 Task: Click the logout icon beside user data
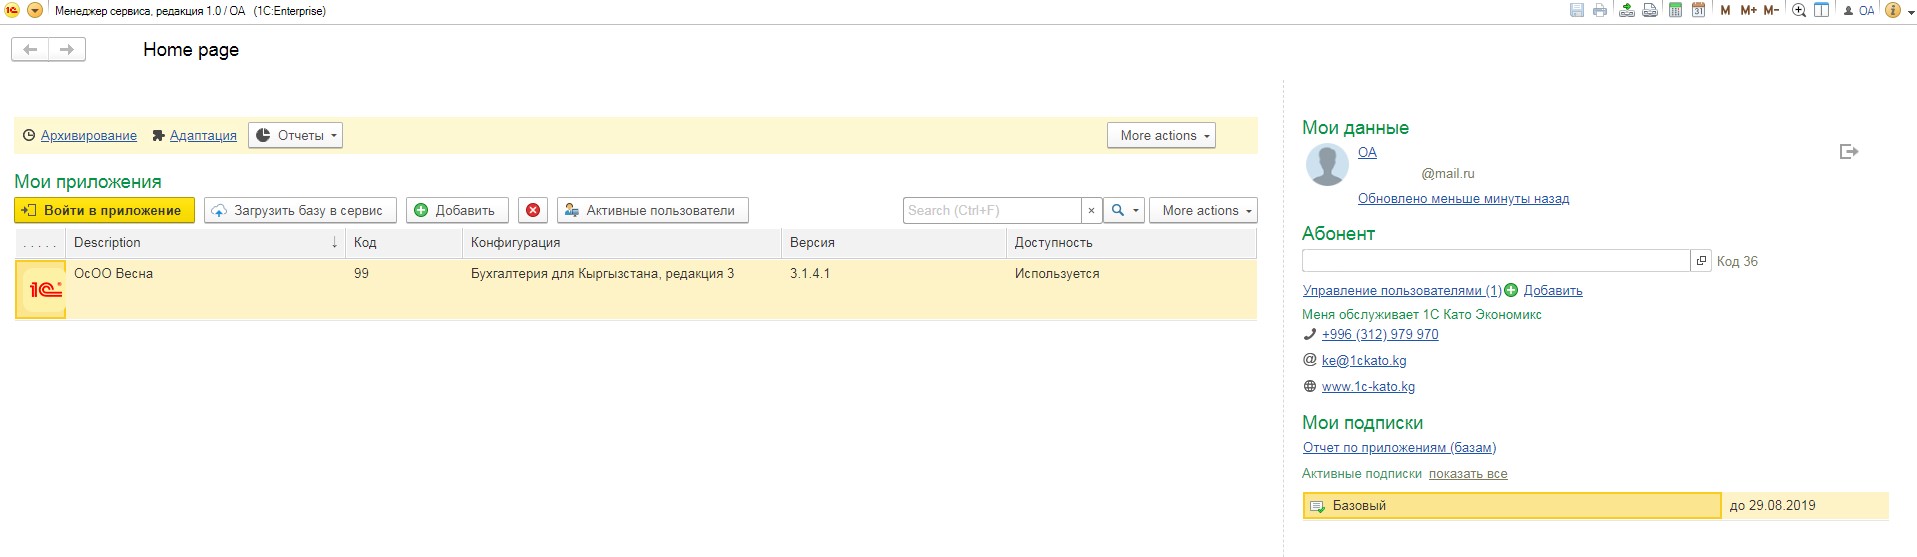coord(1848,152)
